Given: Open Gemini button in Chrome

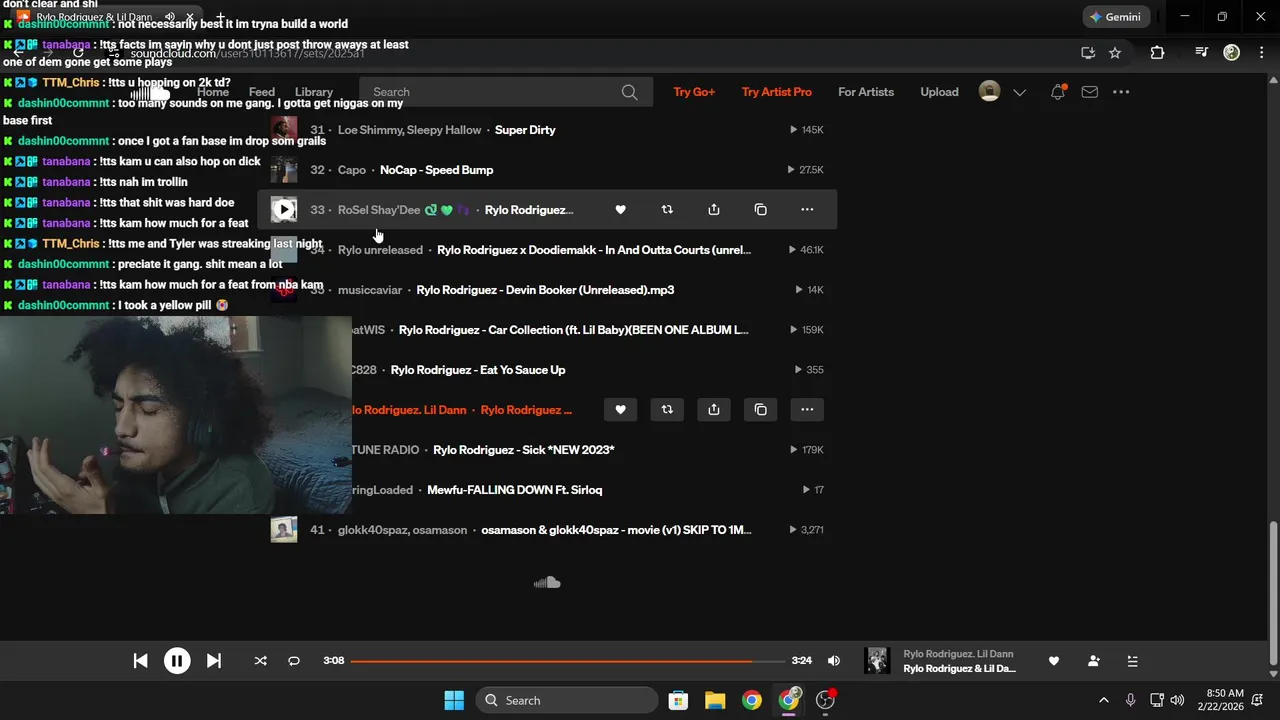Looking at the screenshot, I should coord(1116,17).
